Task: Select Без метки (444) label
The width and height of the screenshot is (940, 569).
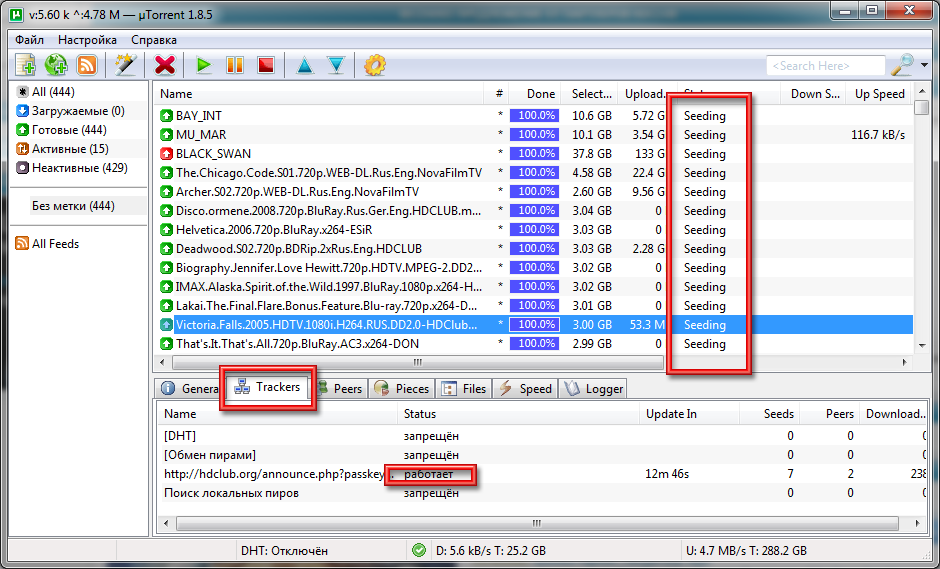Action: point(73,206)
